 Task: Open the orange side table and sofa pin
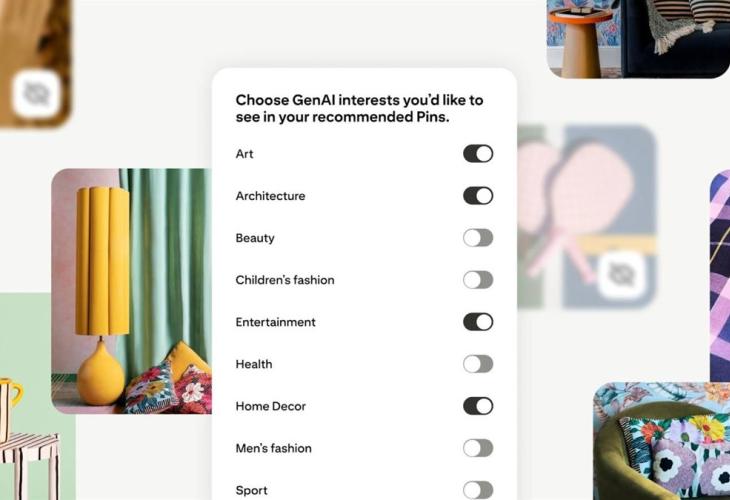tap(638, 39)
